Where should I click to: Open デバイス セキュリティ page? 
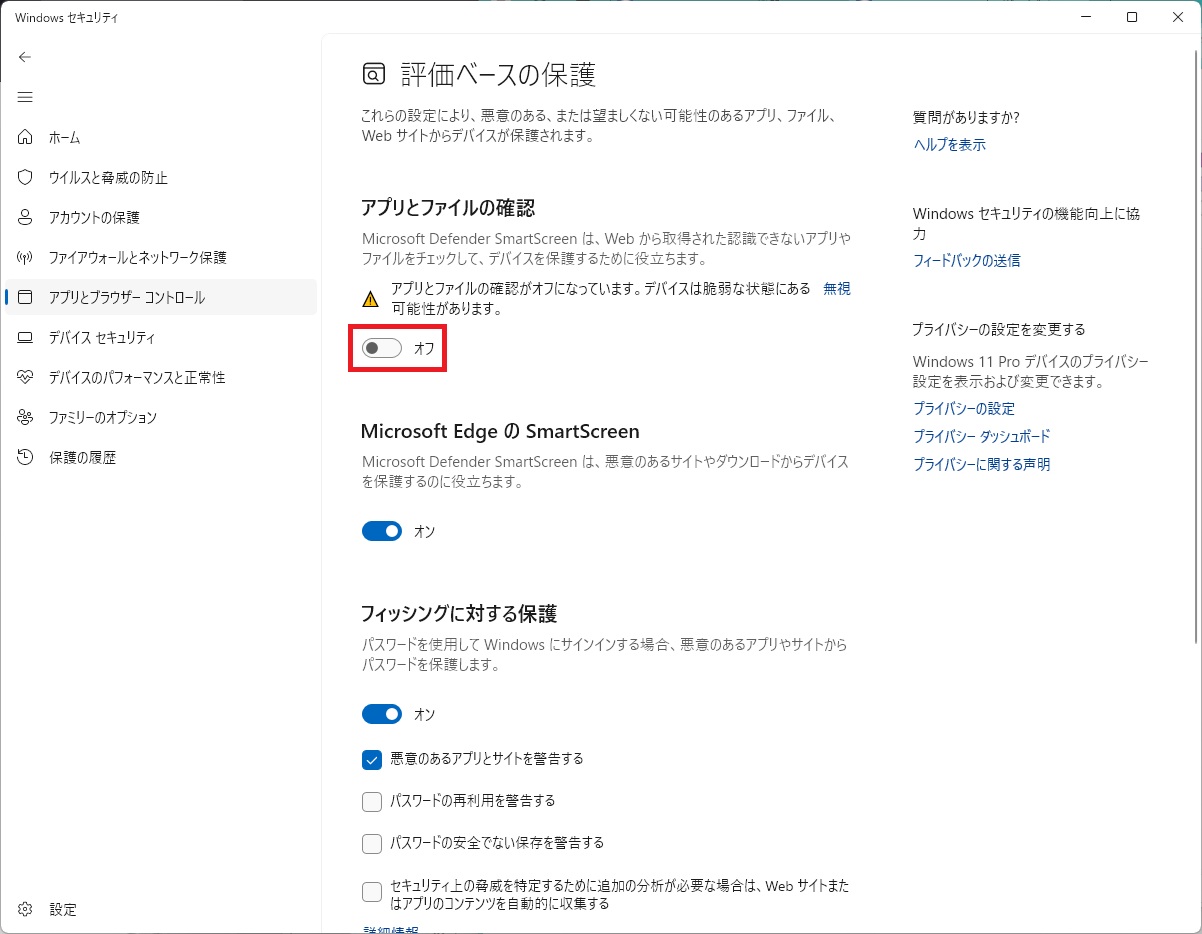(160, 337)
